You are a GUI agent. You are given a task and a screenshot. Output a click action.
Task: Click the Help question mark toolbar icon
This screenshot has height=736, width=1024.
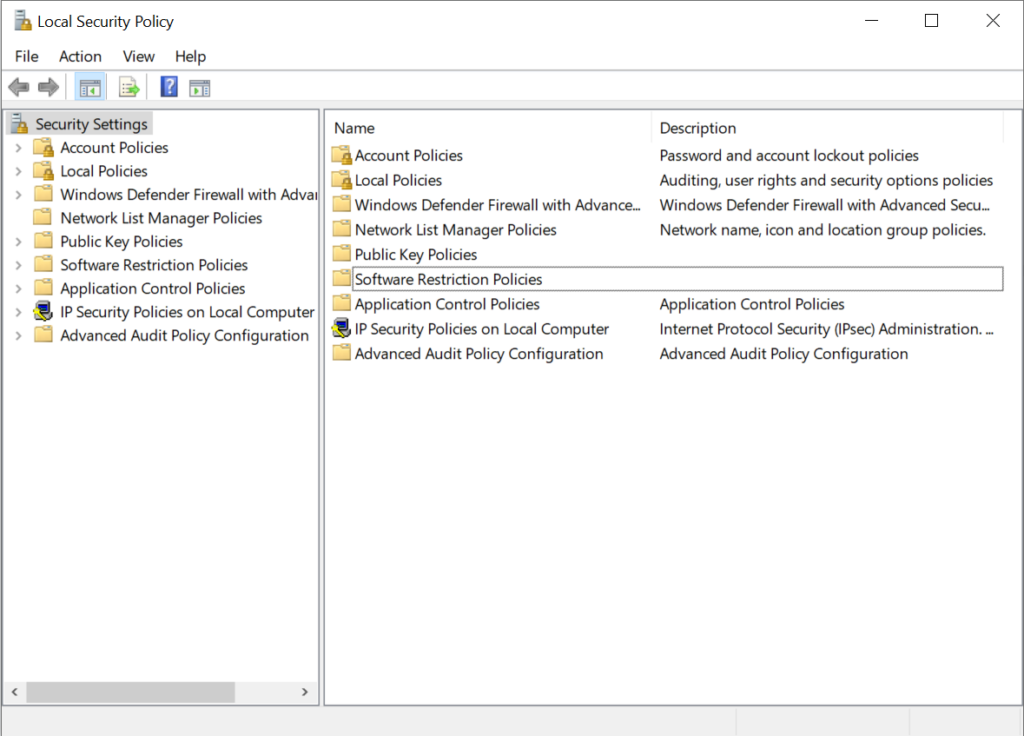(x=167, y=87)
